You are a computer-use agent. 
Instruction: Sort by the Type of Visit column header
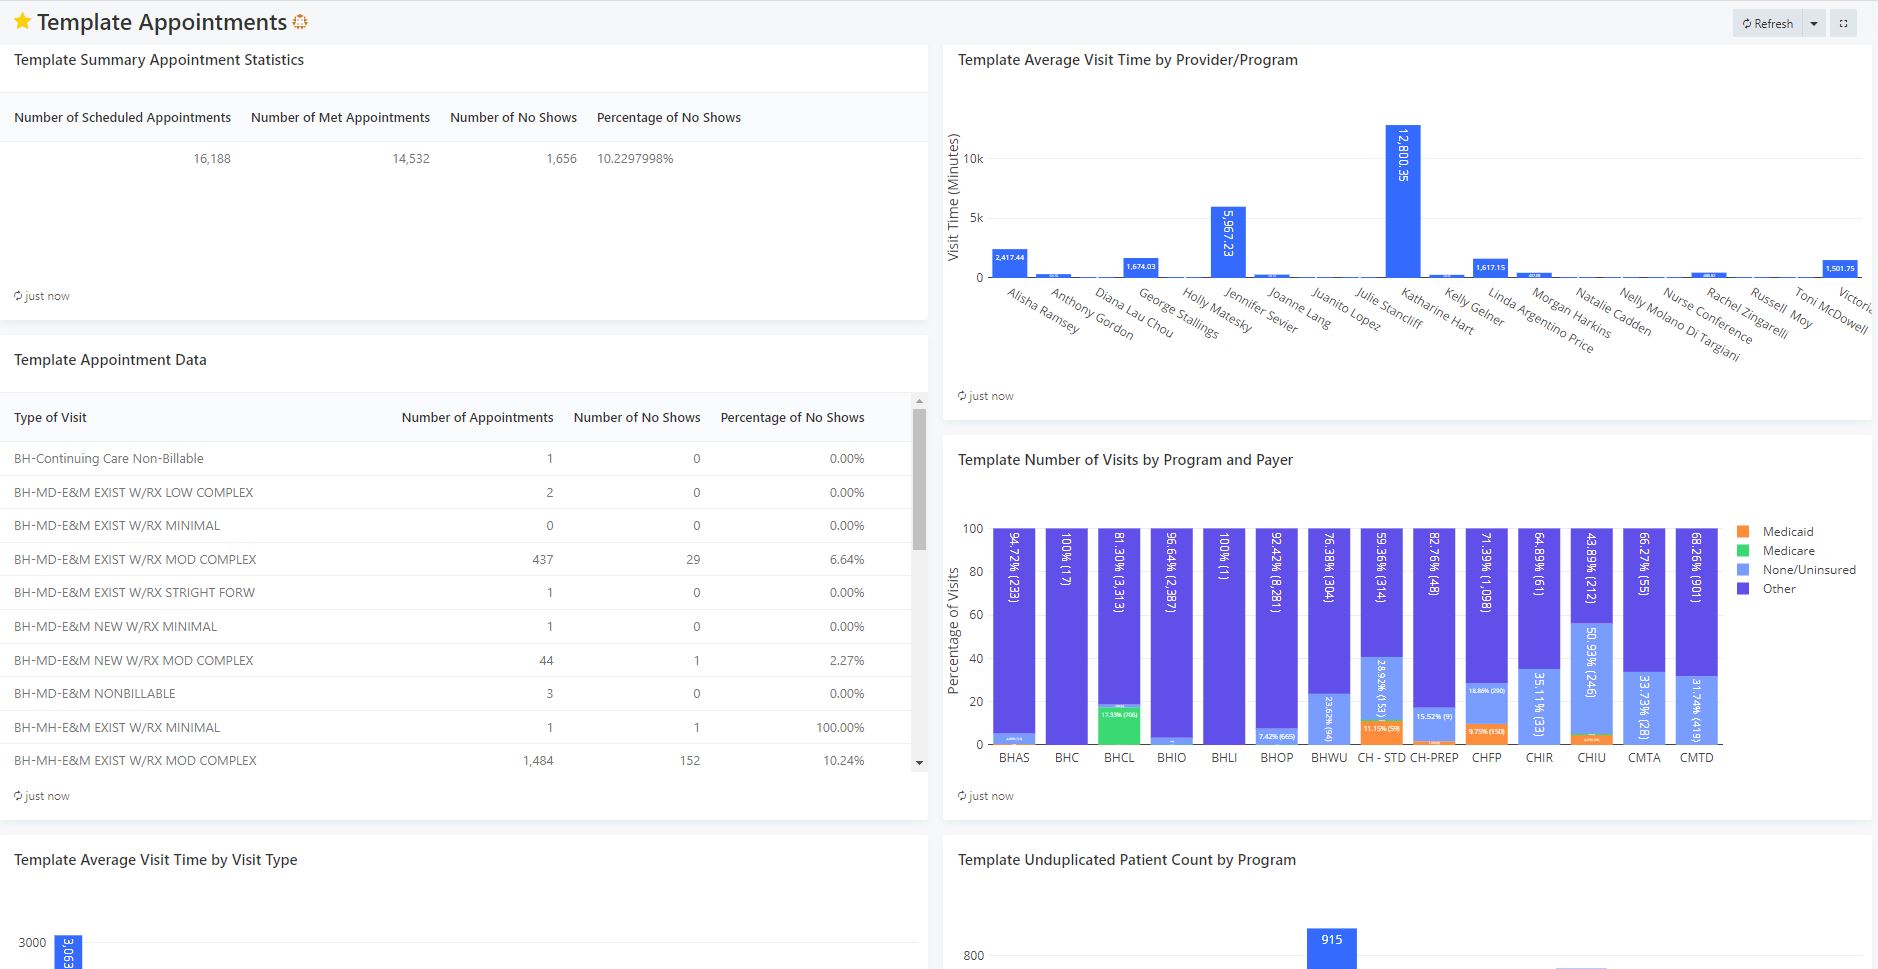[50, 417]
